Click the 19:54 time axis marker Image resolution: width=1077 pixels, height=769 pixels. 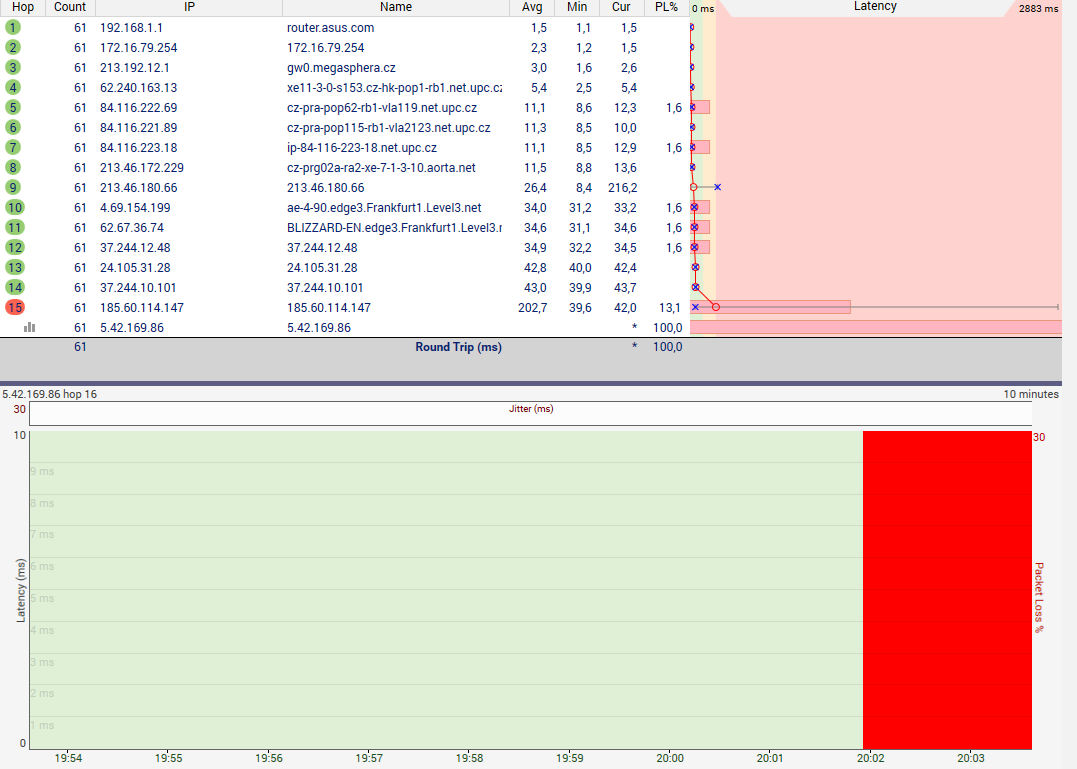coord(68,758)
